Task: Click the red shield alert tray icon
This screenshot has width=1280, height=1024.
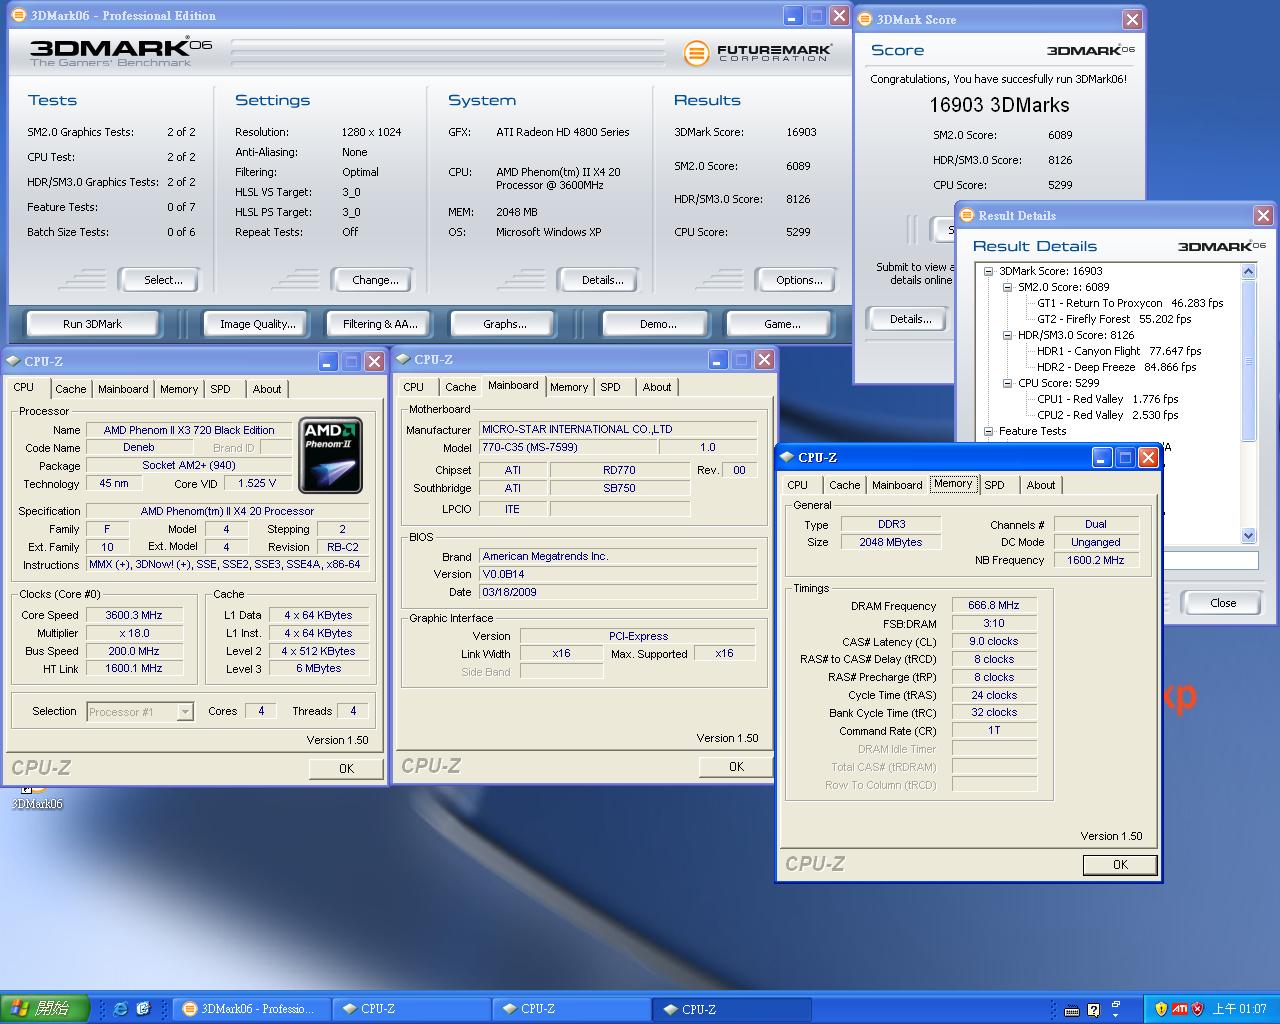Action: tap(1197, 1009)
